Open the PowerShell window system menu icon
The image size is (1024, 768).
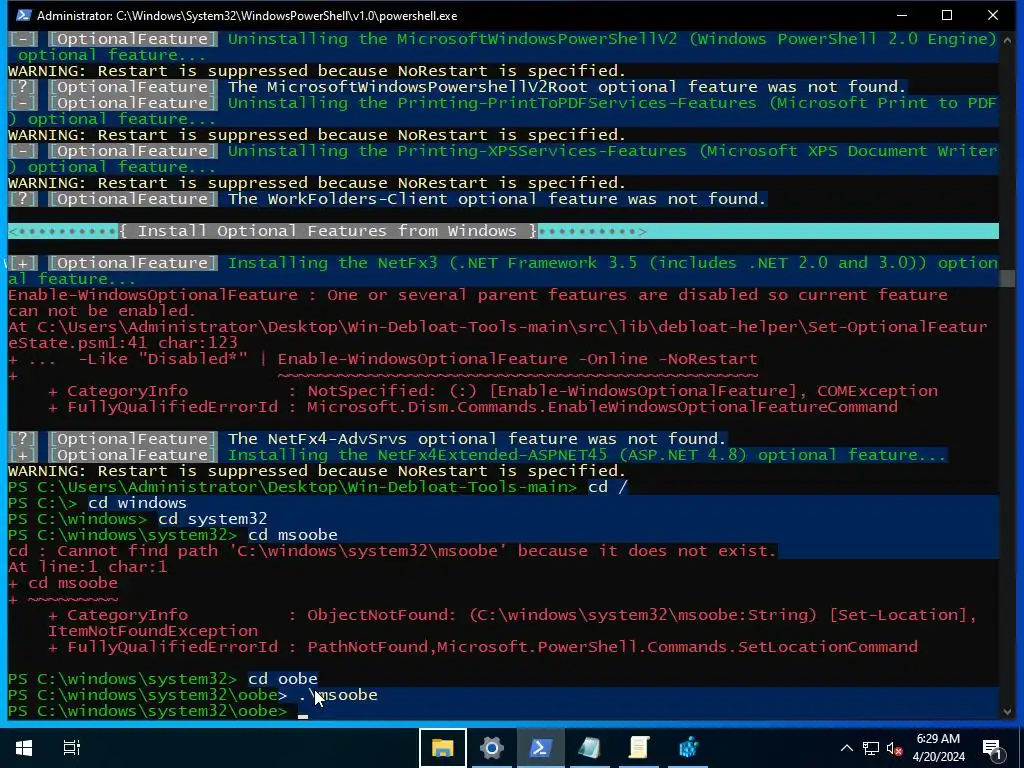24,15
